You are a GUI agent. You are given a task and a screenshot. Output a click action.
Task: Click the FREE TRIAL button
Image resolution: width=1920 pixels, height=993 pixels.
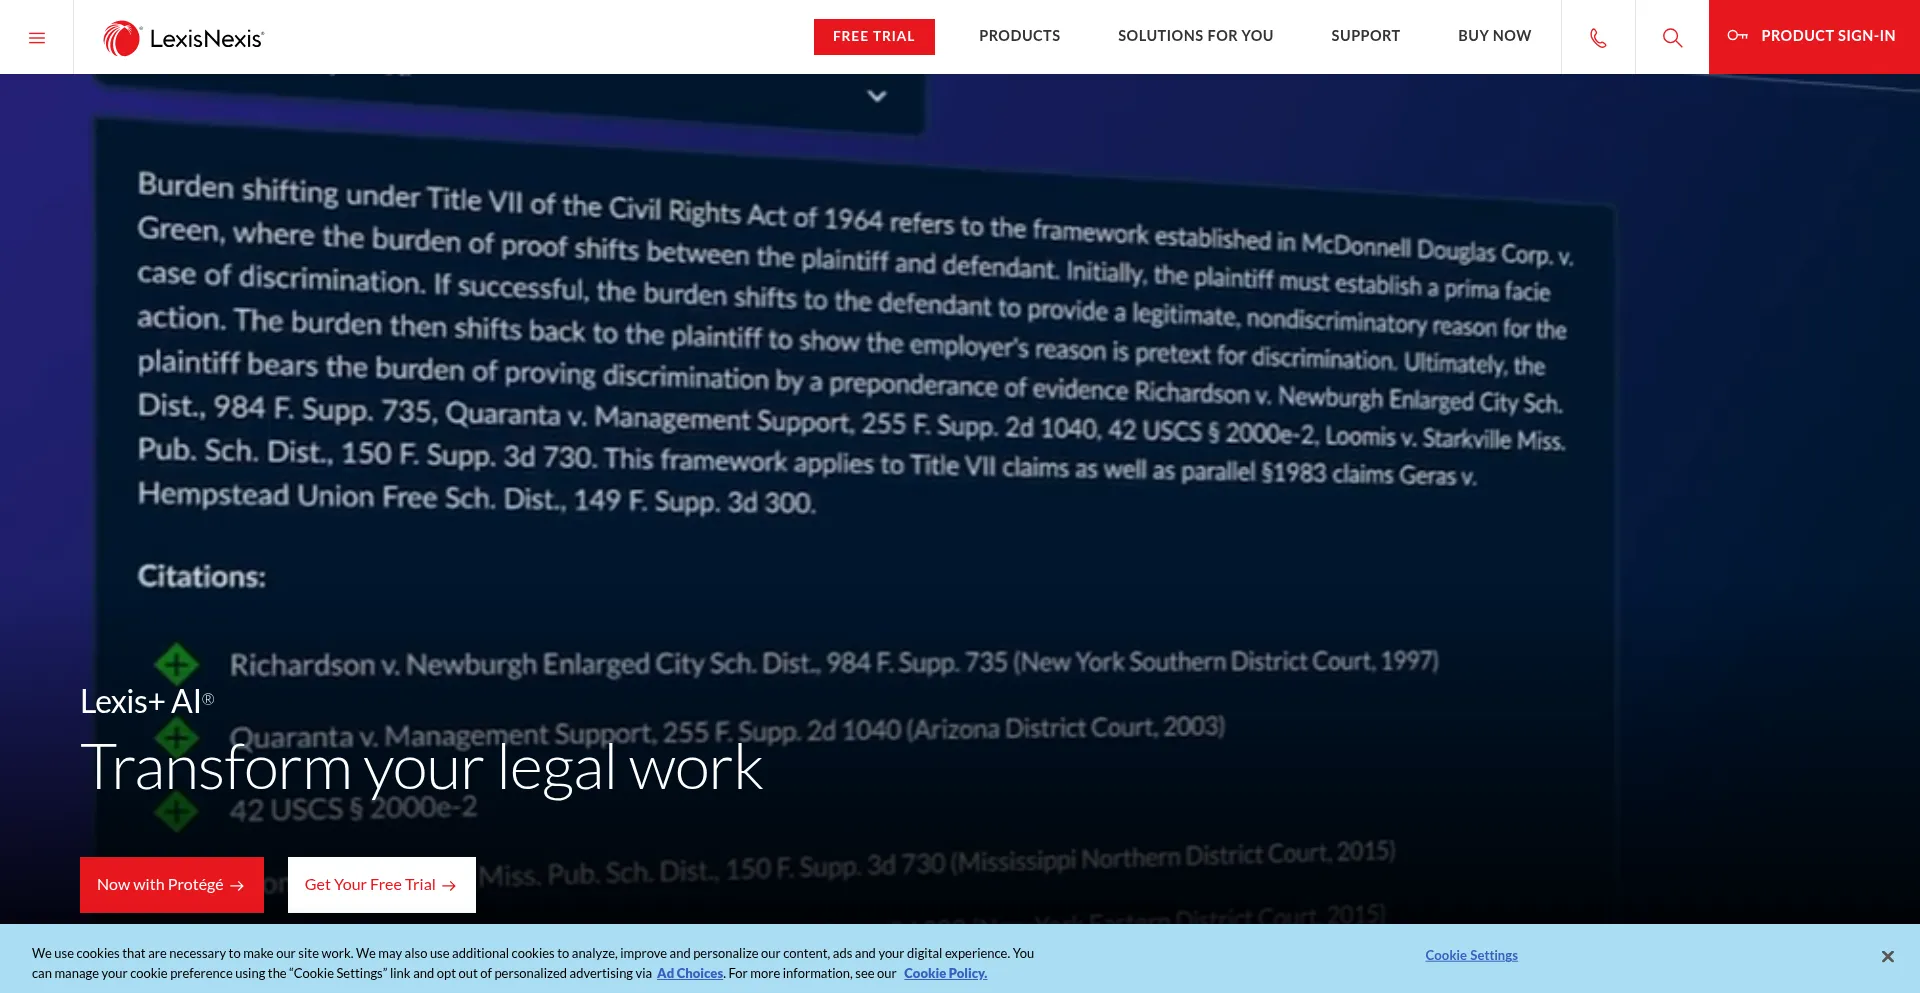[x=874, y=37]
